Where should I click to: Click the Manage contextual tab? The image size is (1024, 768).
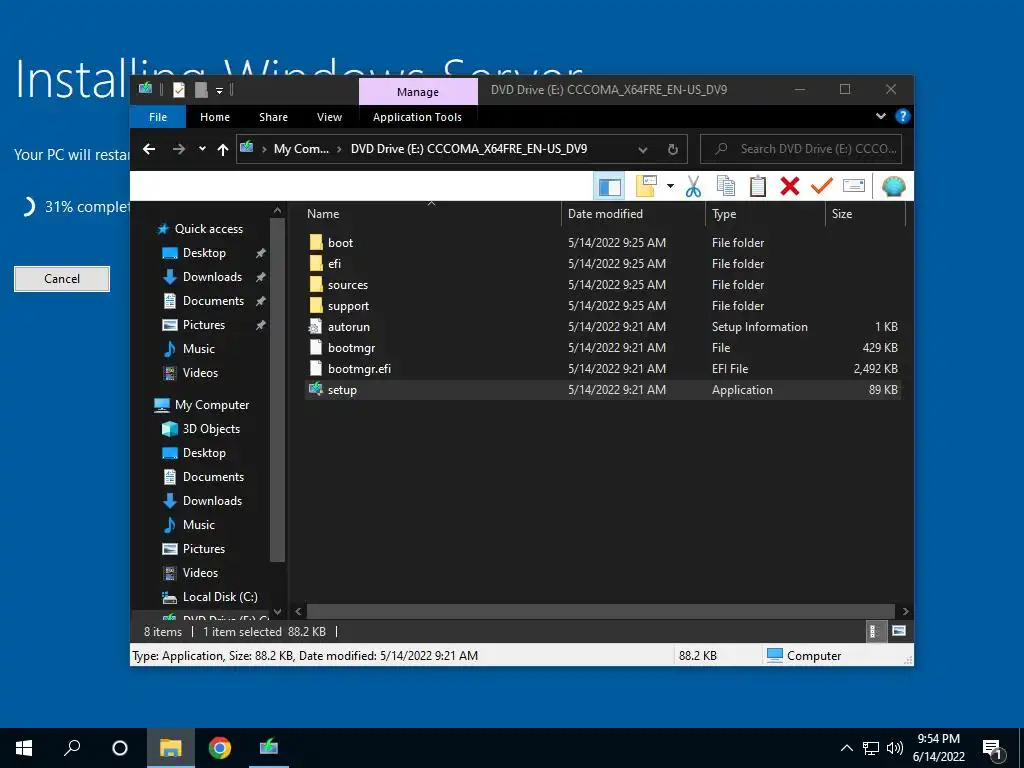(418, 92)
